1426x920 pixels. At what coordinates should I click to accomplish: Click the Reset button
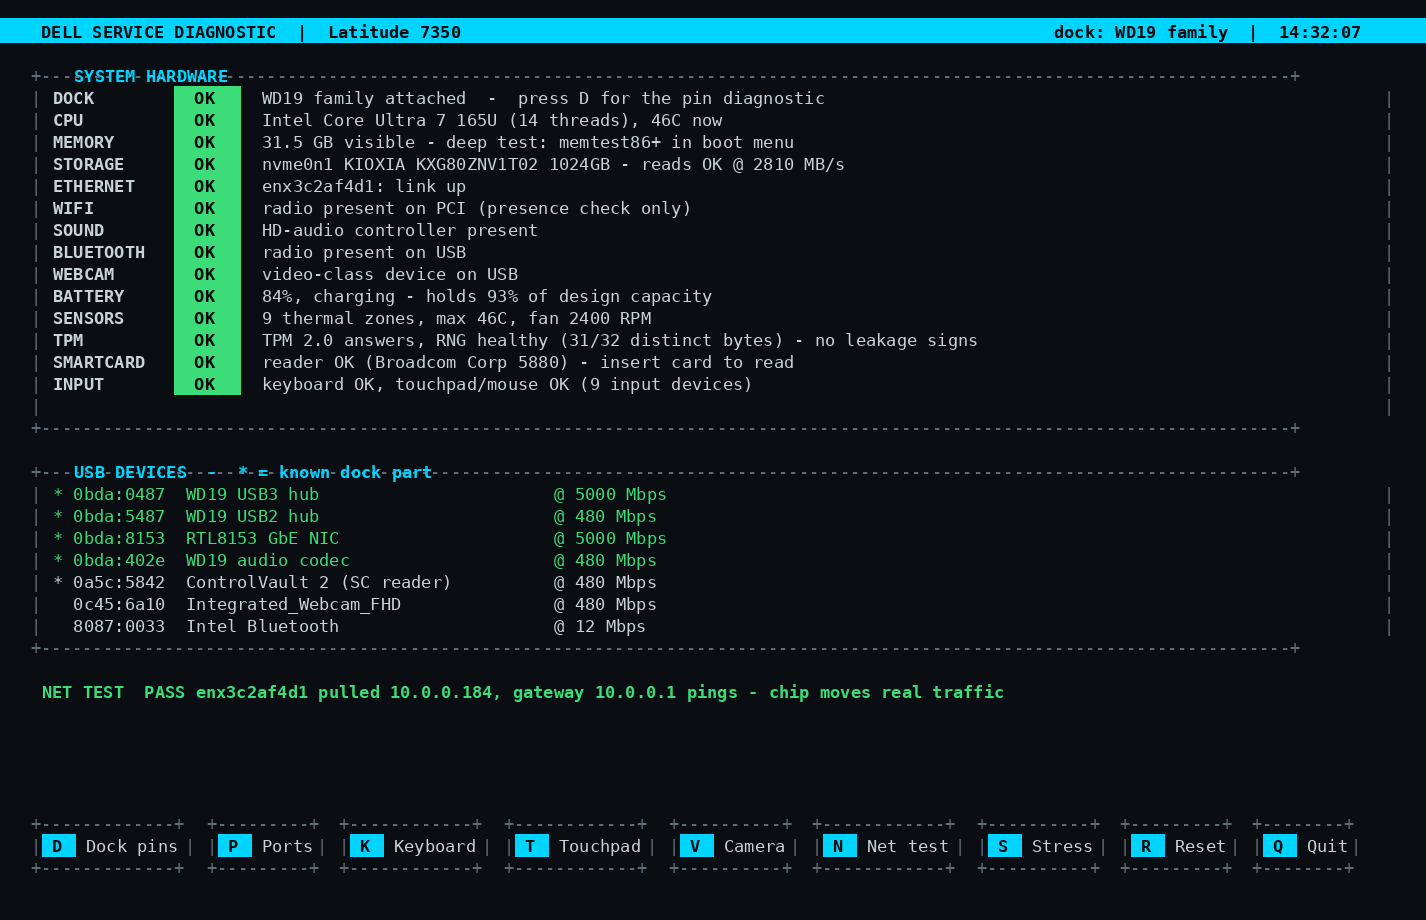1179,846
